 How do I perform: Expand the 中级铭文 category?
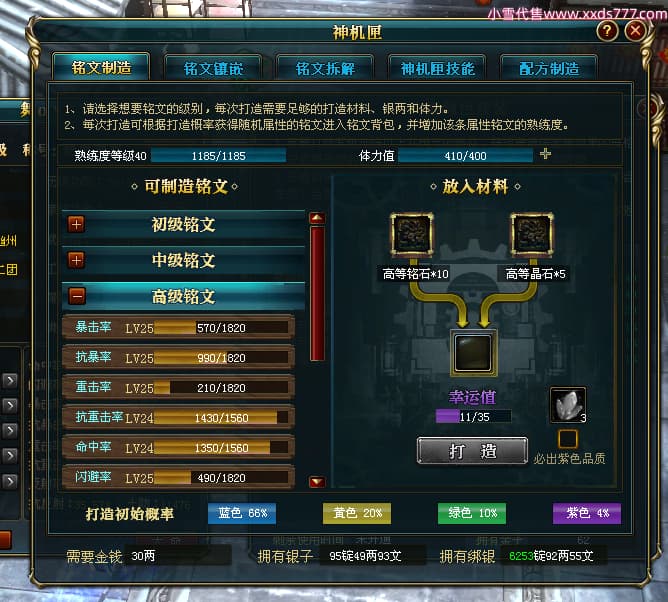[x=77, y=260]
